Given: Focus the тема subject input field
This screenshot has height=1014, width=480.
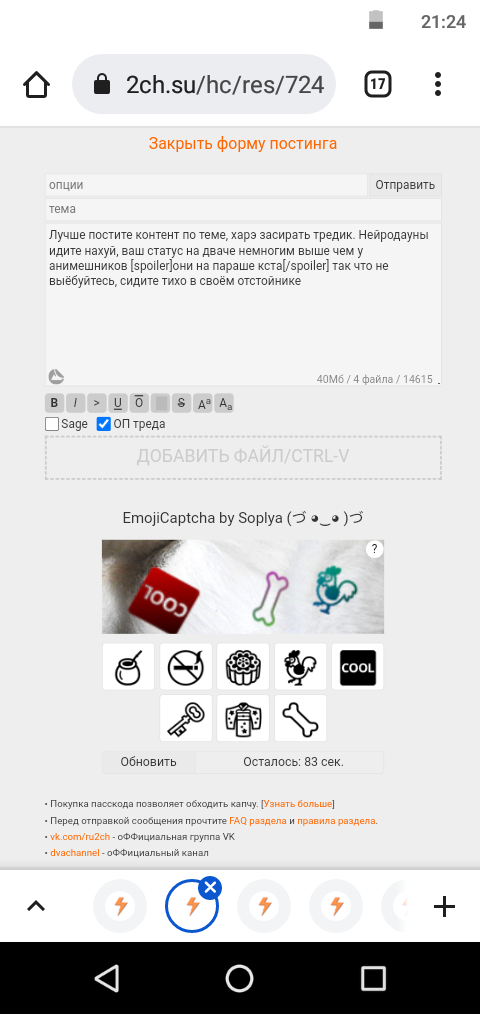Looking at the screenshot, I should coord(243,210).
